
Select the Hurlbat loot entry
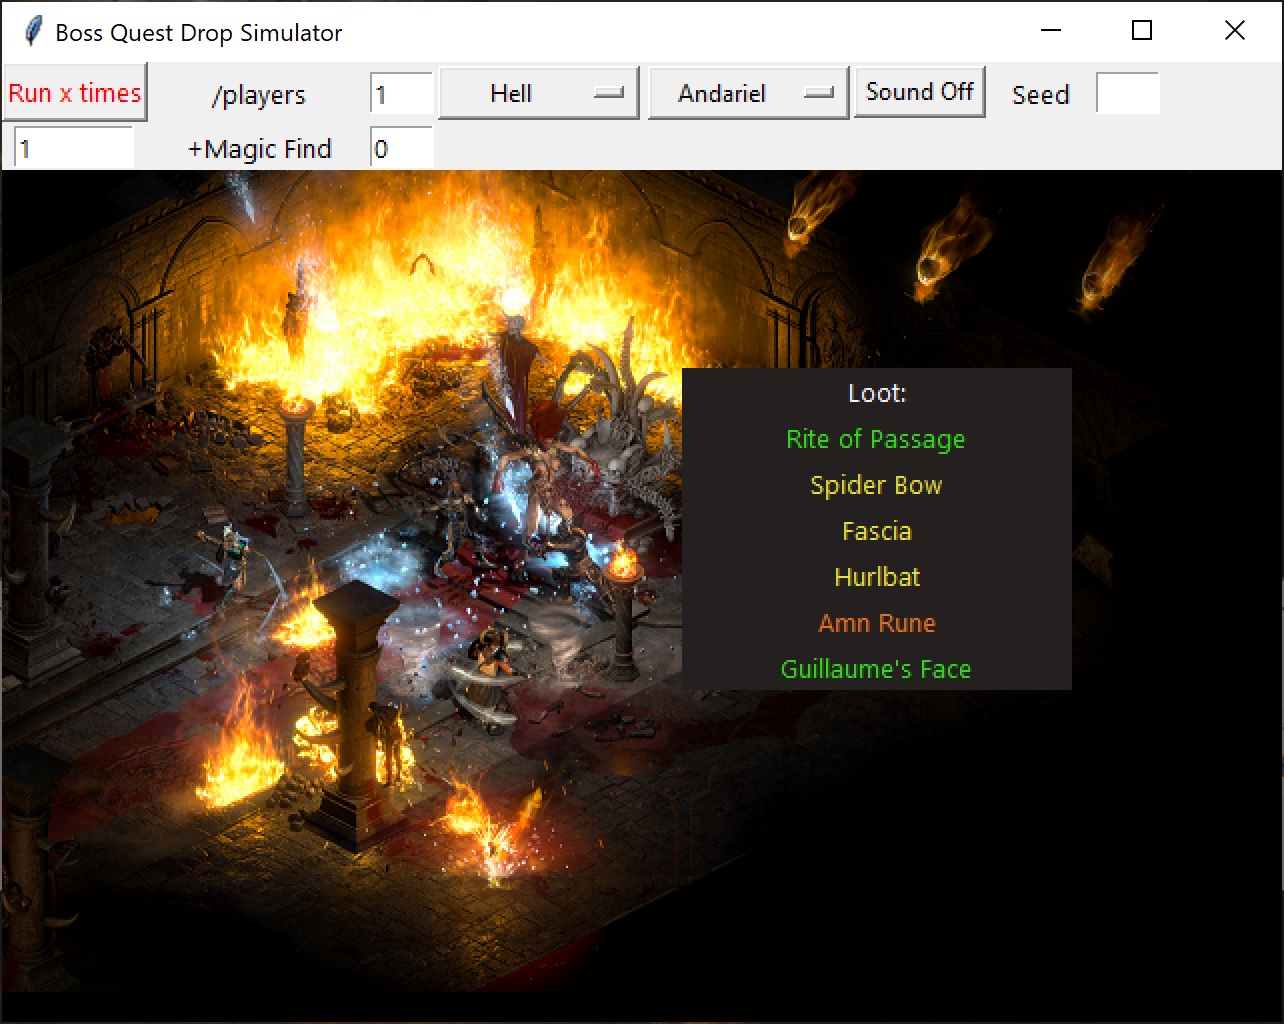[x=877, y=577]
